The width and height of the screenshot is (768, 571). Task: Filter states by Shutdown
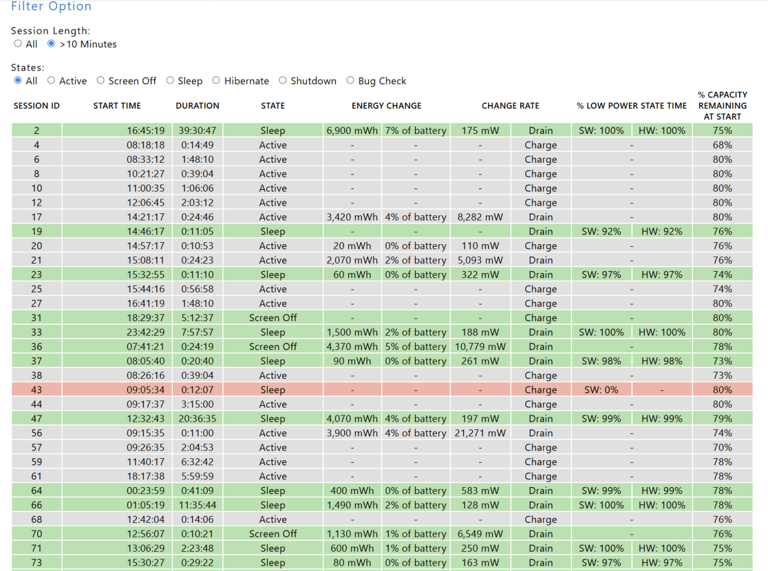pos(283,80)
